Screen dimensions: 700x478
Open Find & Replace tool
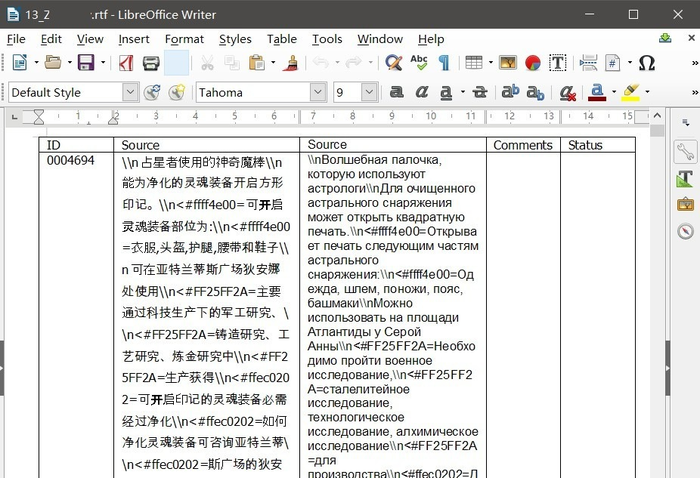(x=394, y=63)
